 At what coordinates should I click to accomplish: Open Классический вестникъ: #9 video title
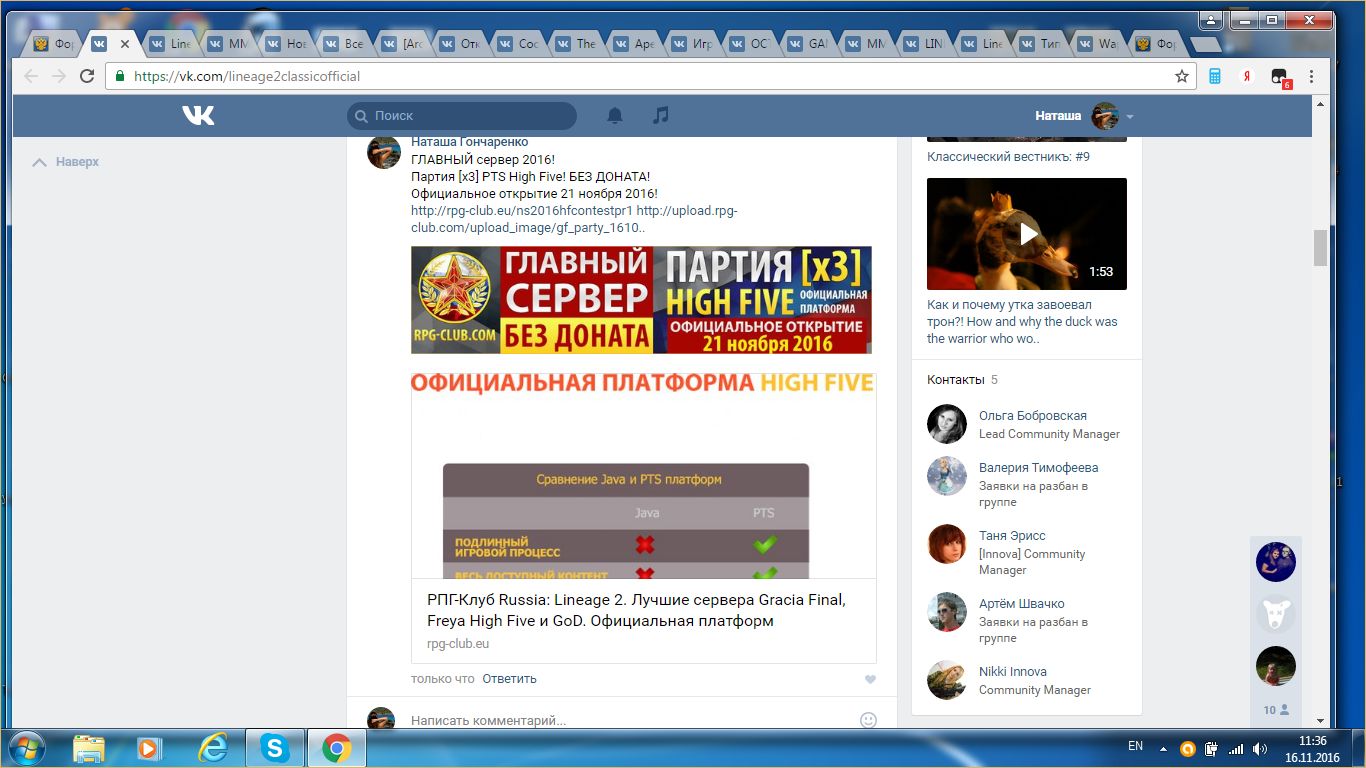coord(1008,156)
